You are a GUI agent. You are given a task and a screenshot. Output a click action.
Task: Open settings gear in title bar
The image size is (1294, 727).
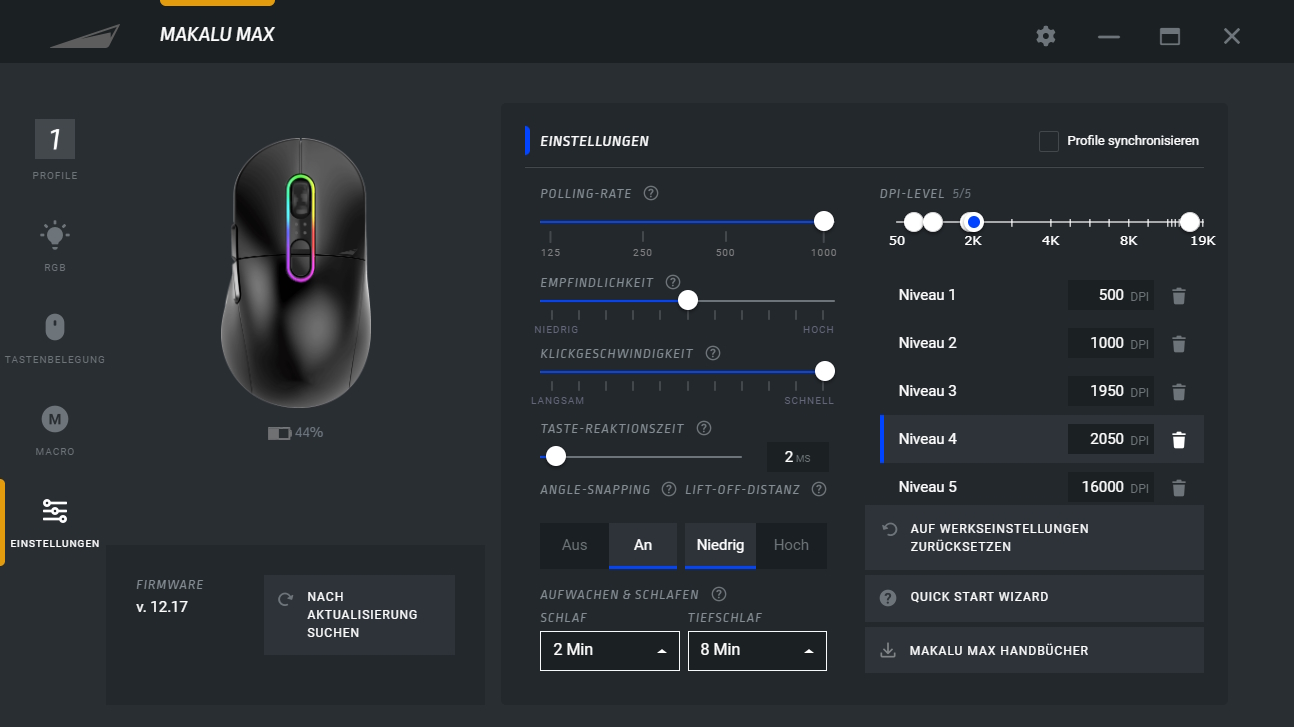click(1046, 36)
